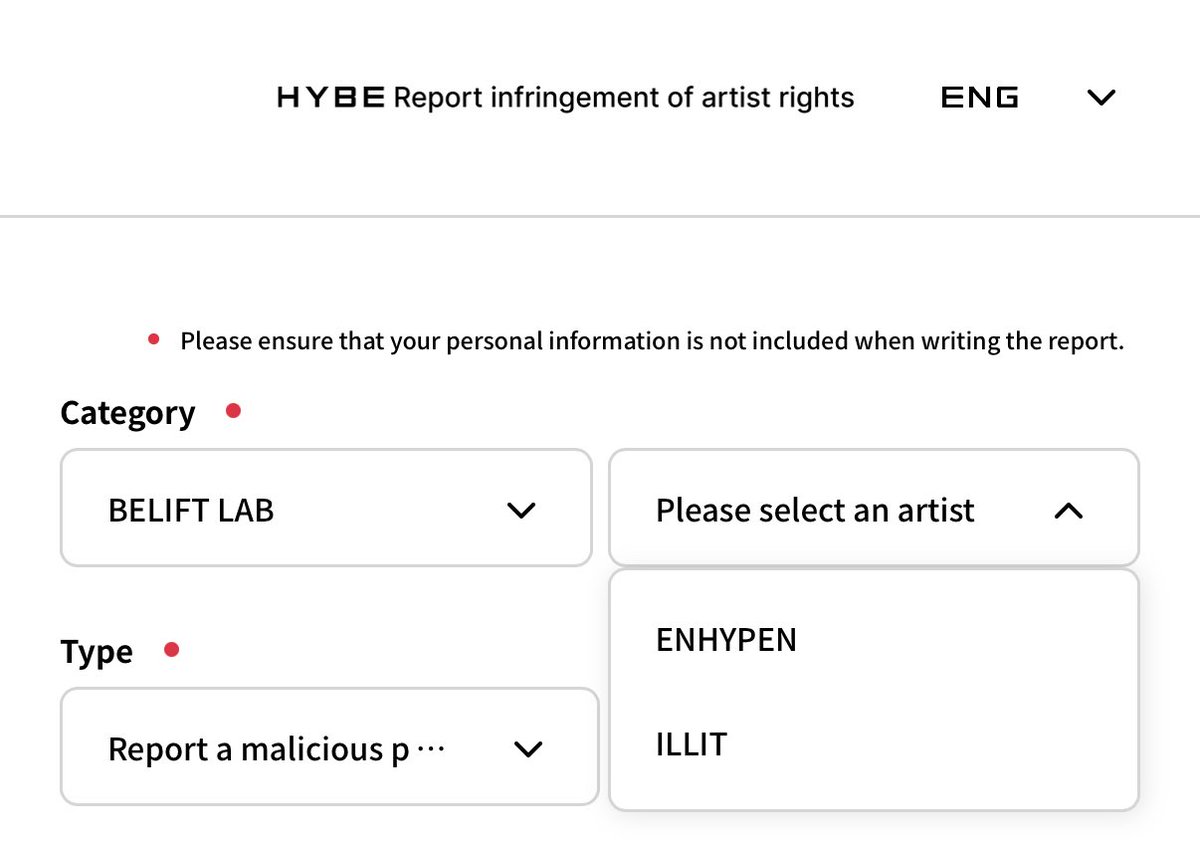Click the personal information notice text
1200x843 pixels.
coord(652,341)
